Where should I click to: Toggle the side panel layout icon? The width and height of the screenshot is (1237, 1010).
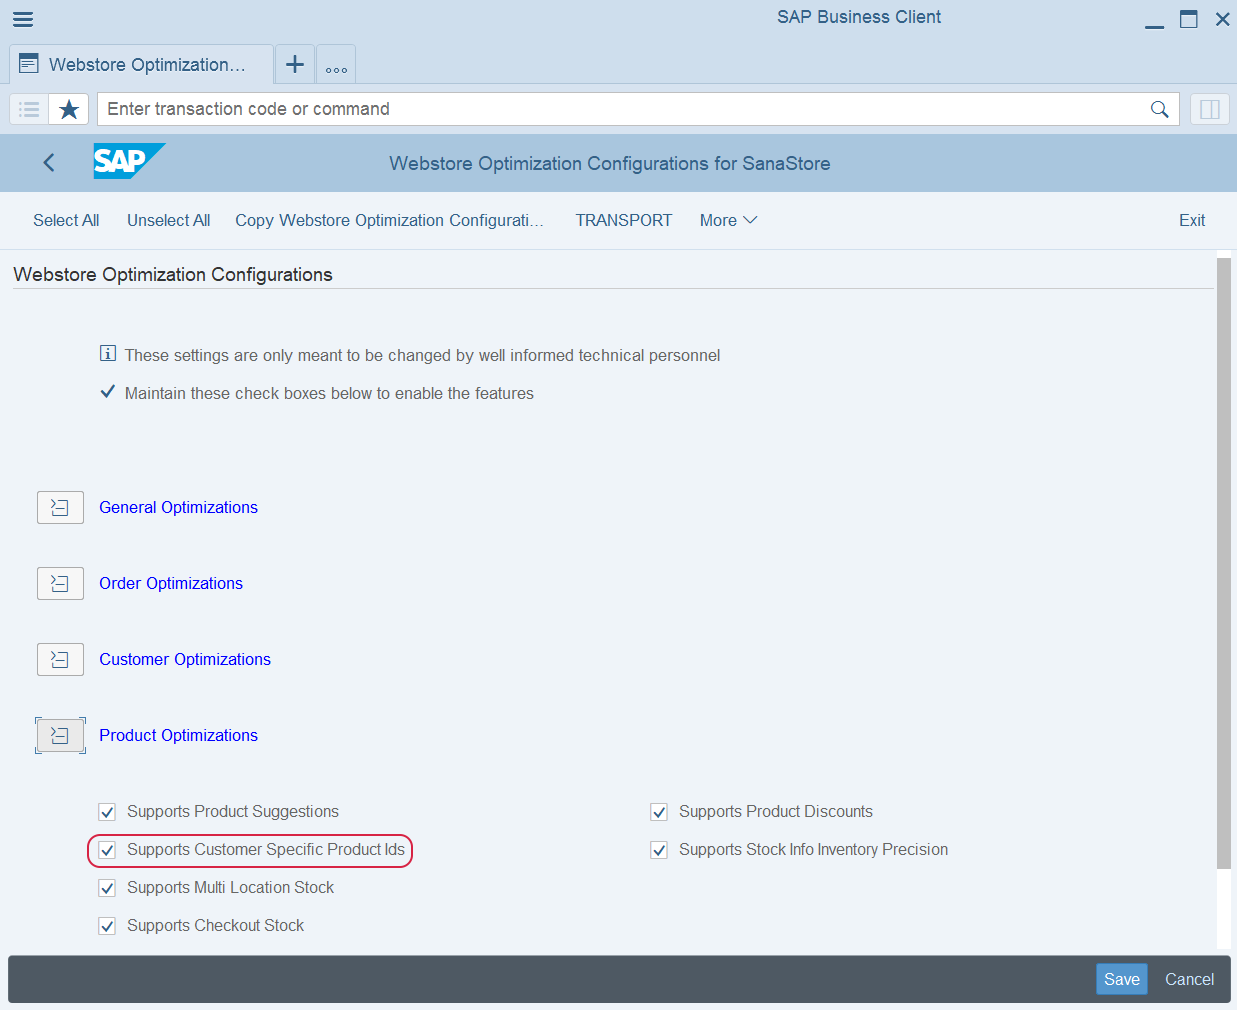point(1210,109)
